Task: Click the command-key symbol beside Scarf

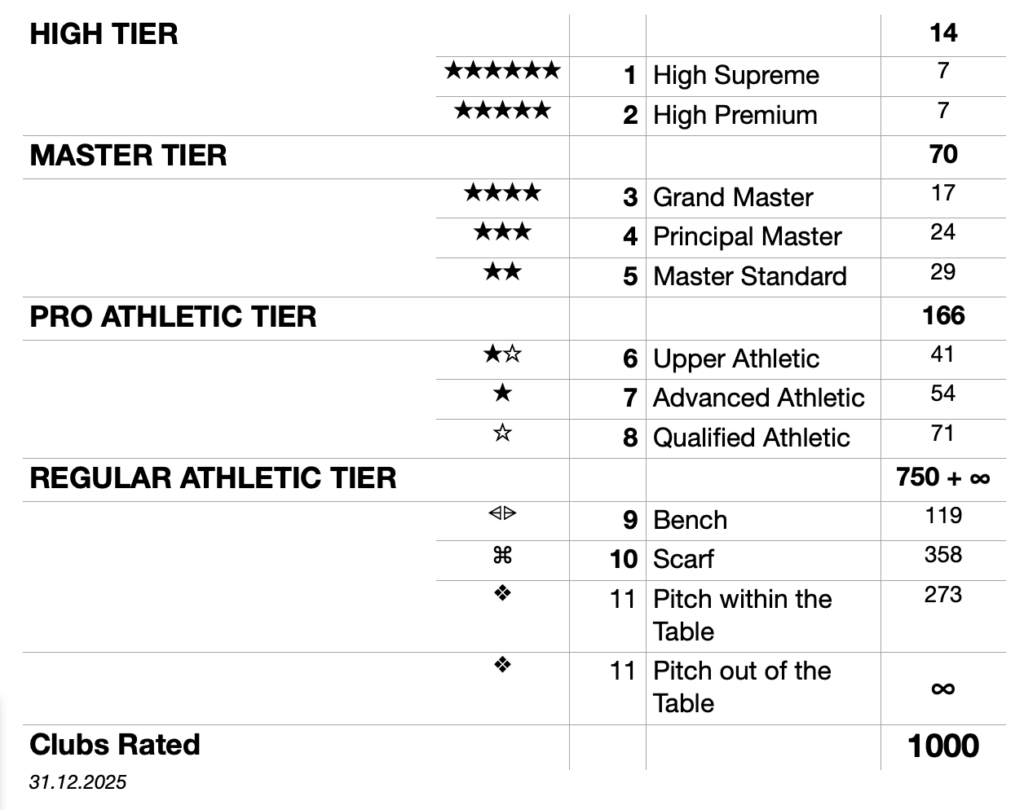Action: (x=502, y=556)
